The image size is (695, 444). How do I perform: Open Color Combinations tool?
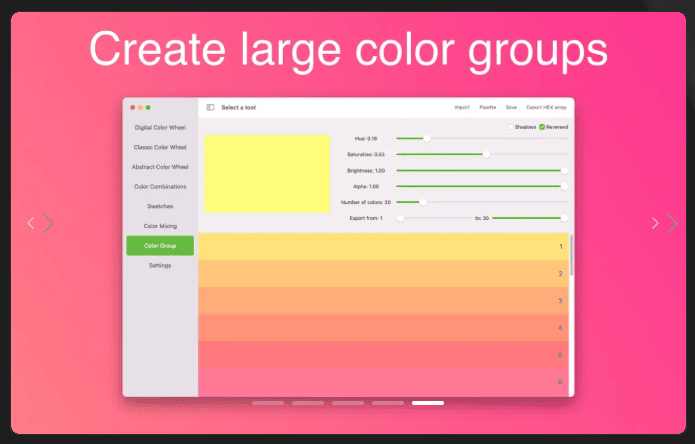pyautogui.click(x=160, y=187)
